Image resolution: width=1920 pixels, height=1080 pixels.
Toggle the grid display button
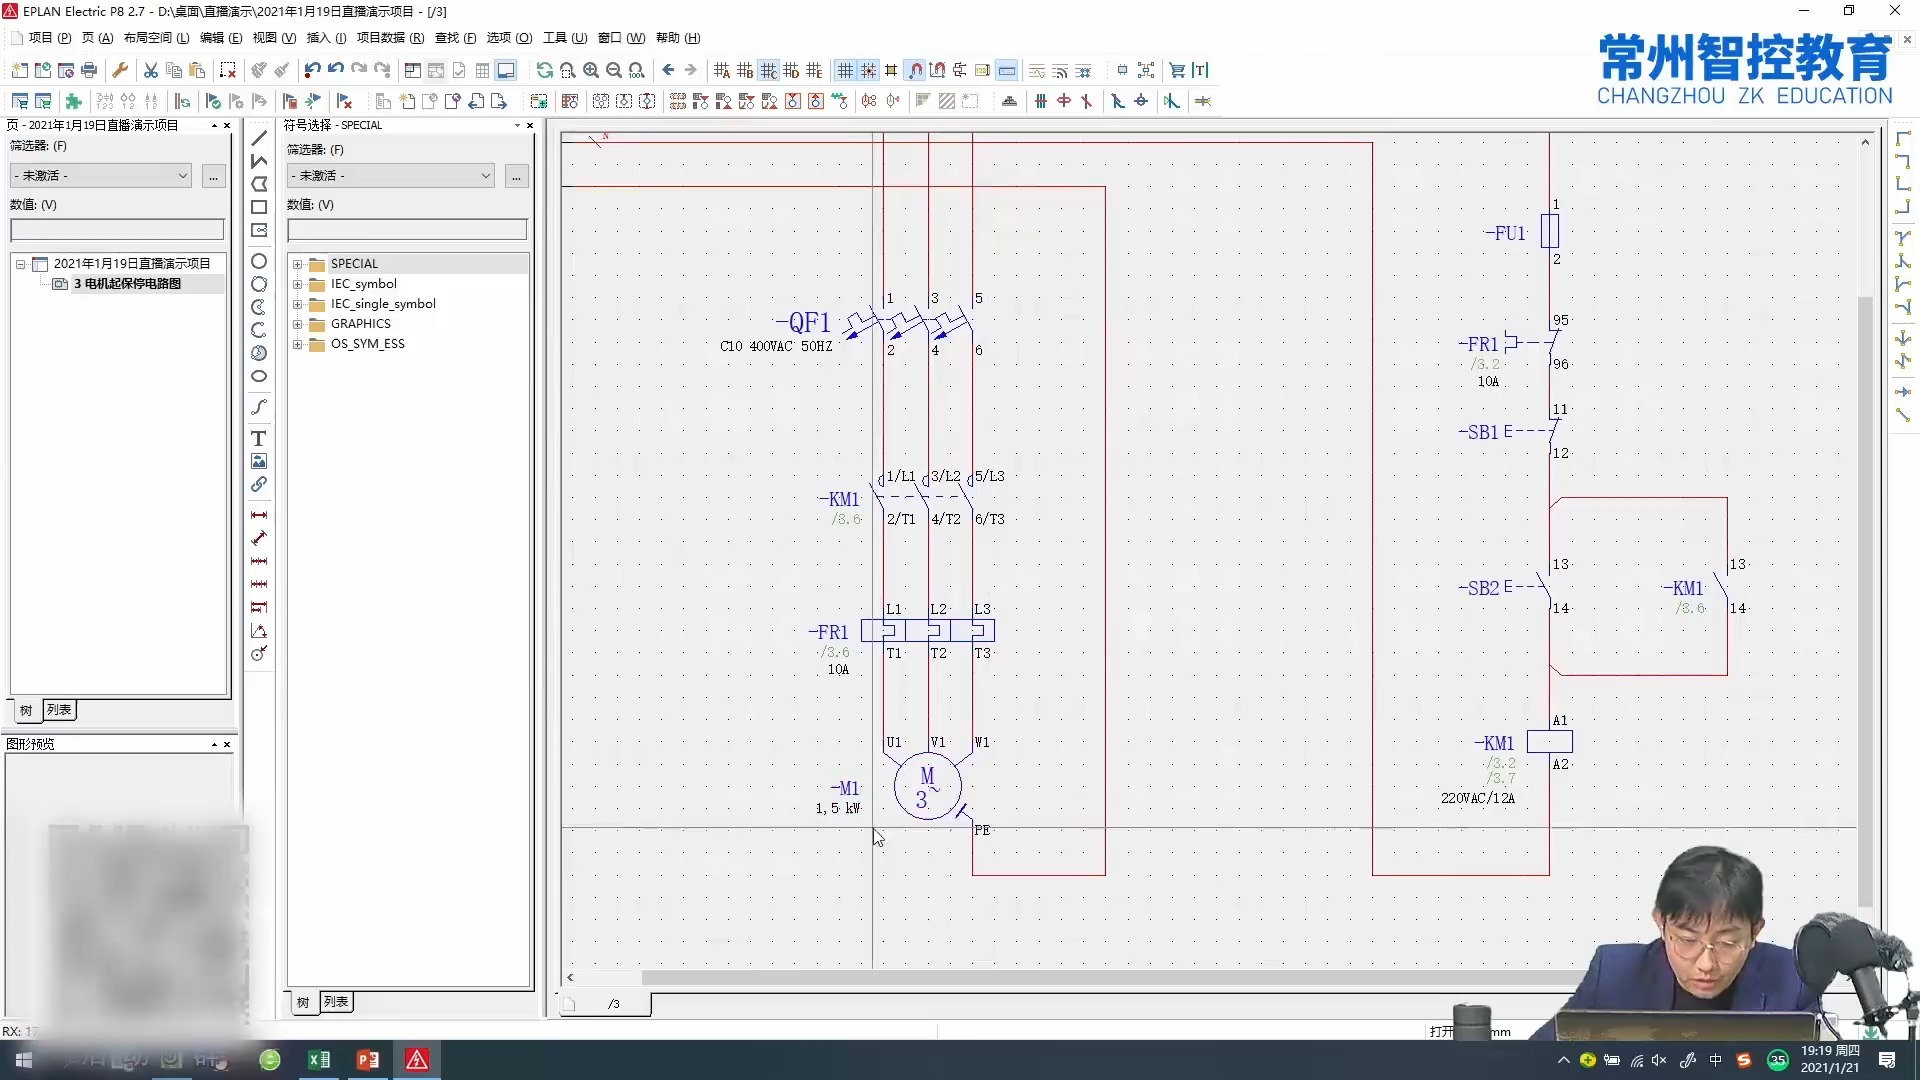click(845, 70)
